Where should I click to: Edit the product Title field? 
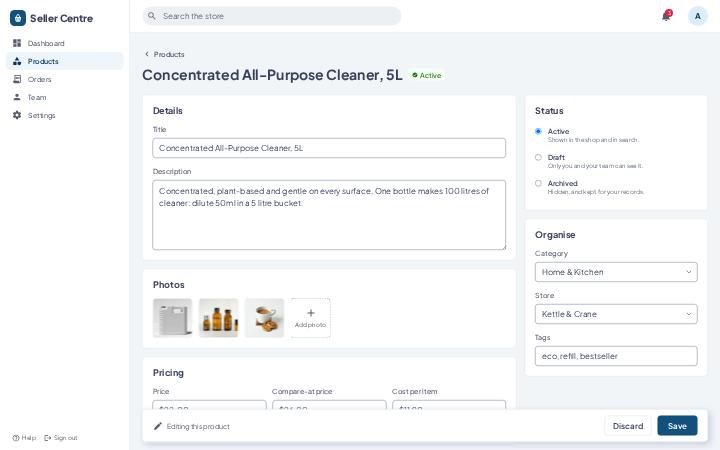[329, 148]
